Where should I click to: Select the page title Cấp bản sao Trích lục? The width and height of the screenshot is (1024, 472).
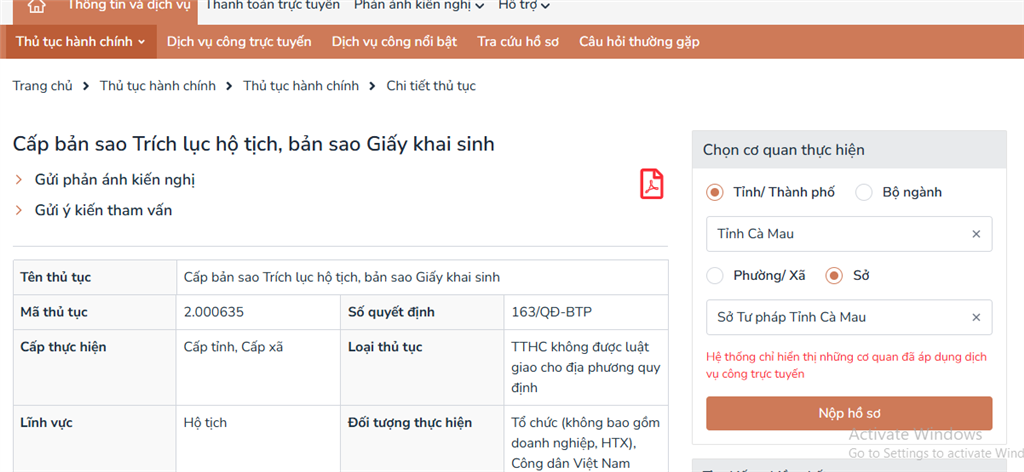pyautogui.click(x=253, y=144)
